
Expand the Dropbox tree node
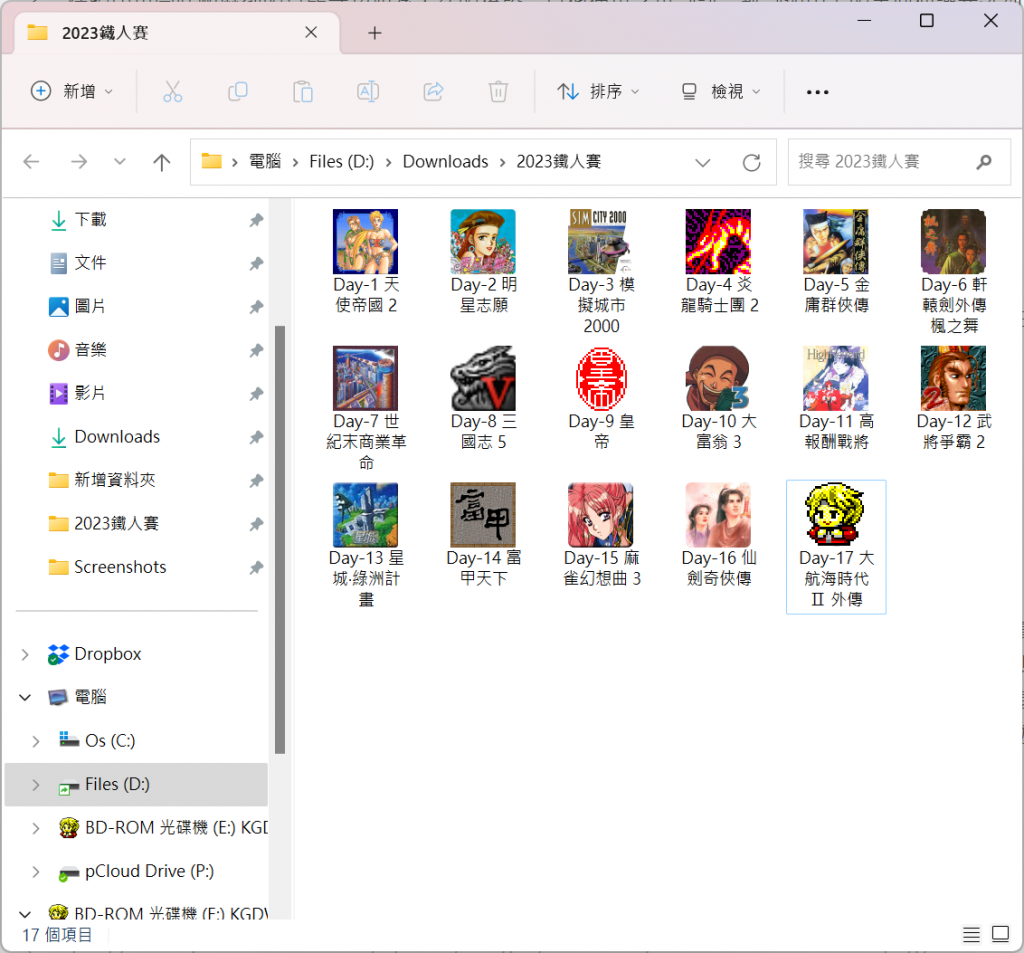[25, 654]
